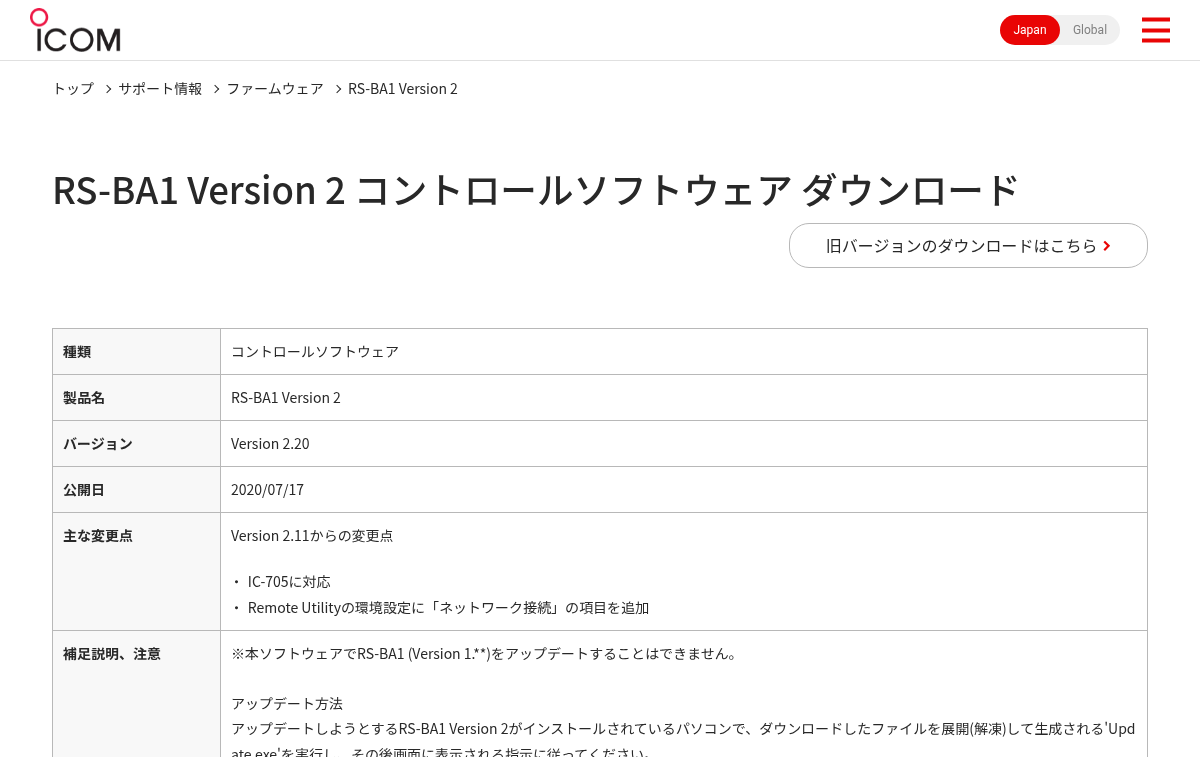Viewport: 1200px width, 757px height.
Task: Select the コントロールソフトウェア table cell
Action: [684, 352]
